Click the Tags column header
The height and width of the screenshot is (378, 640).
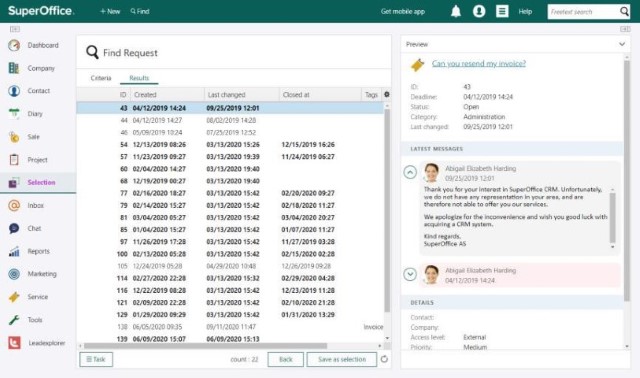point(371,95)
